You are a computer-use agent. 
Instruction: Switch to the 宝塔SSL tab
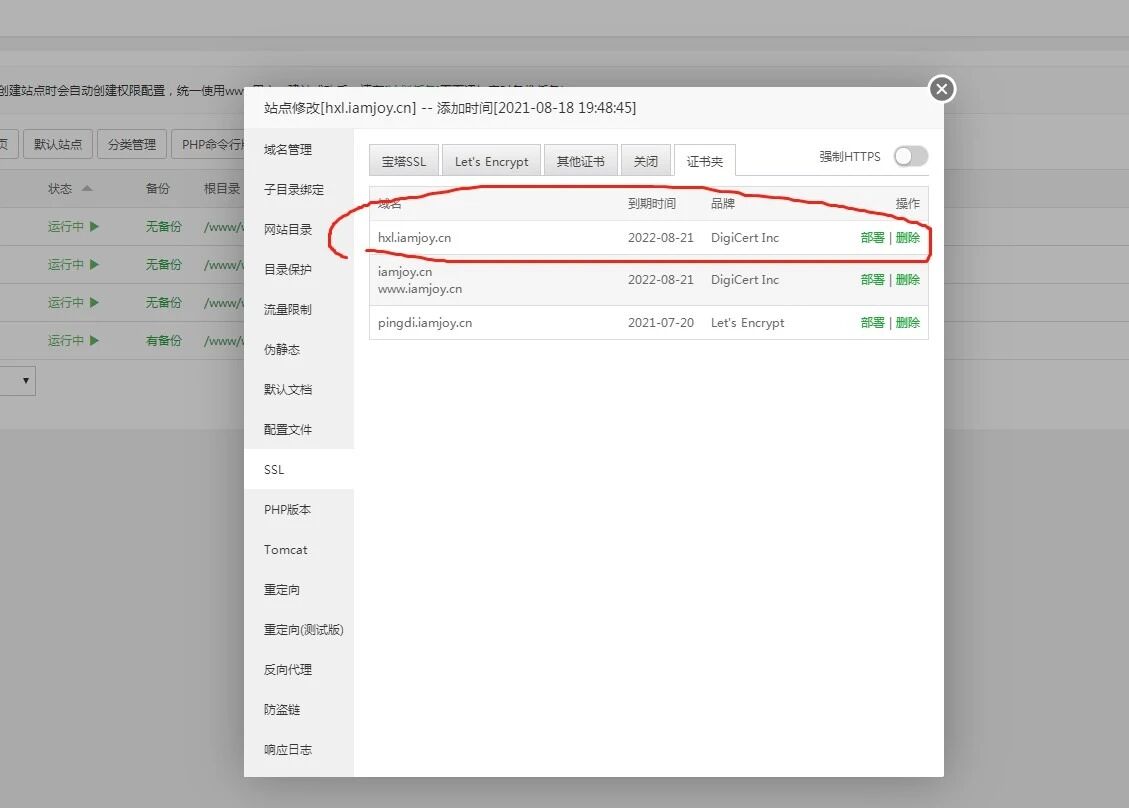coord(404,161)
